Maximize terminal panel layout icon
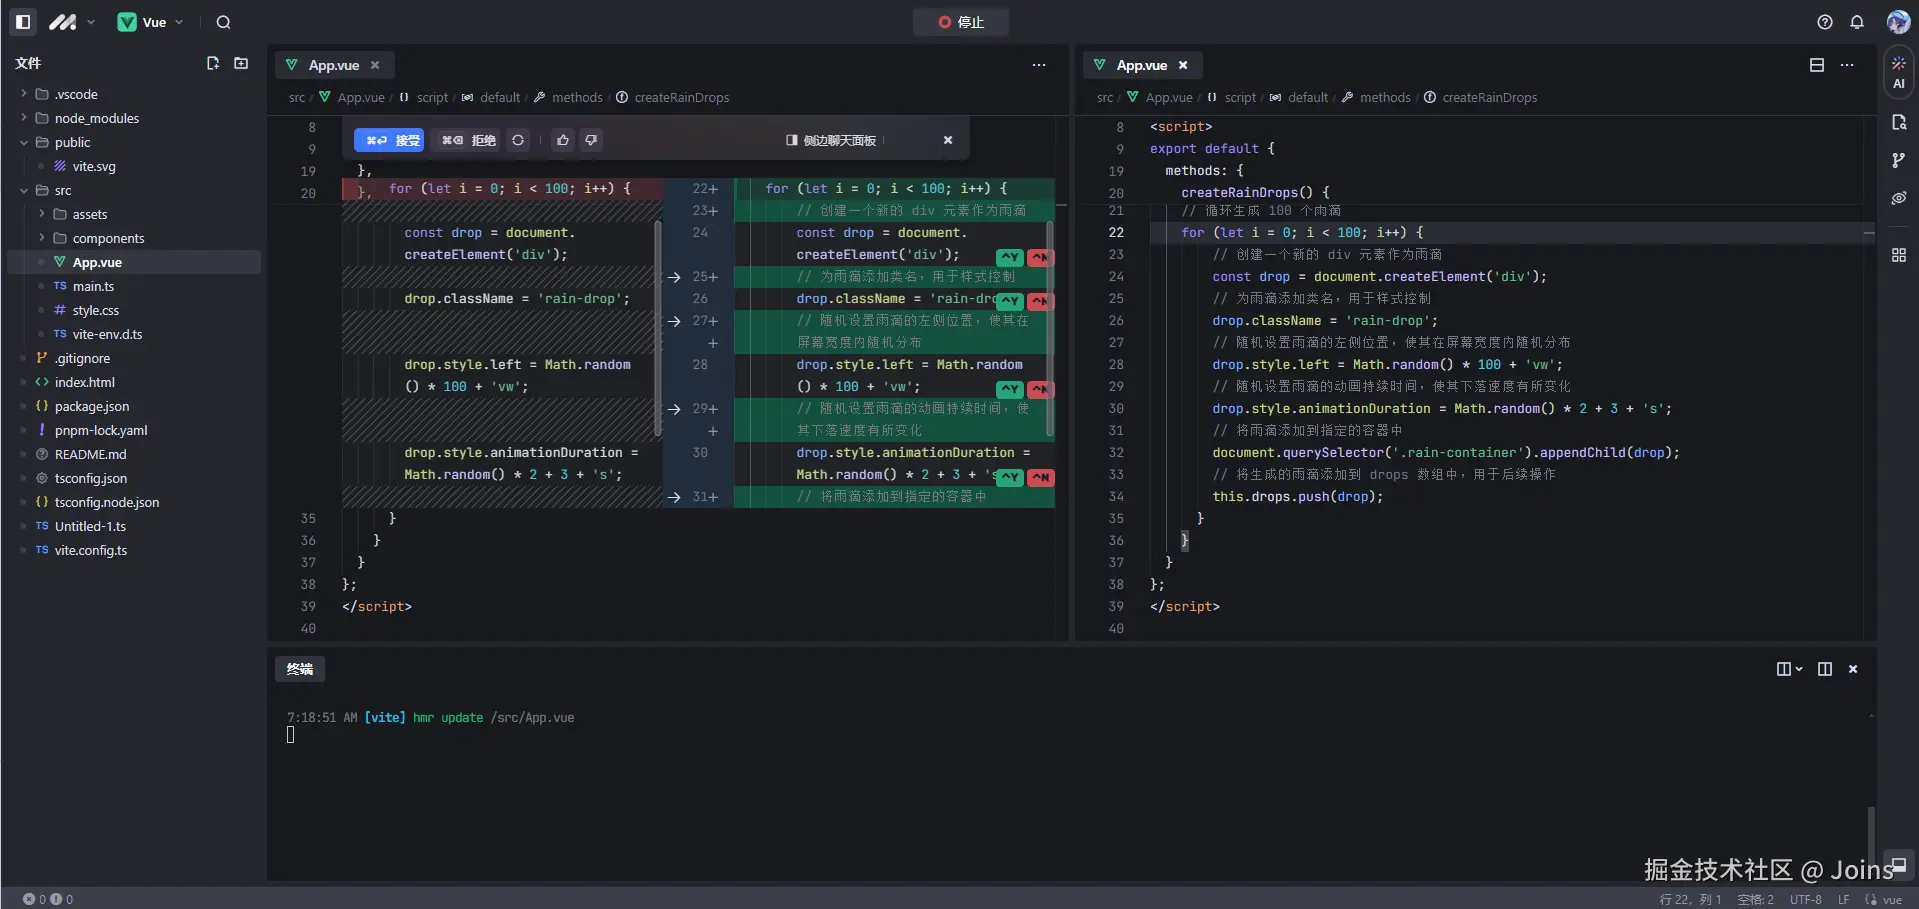 (x=1825, y=669)
